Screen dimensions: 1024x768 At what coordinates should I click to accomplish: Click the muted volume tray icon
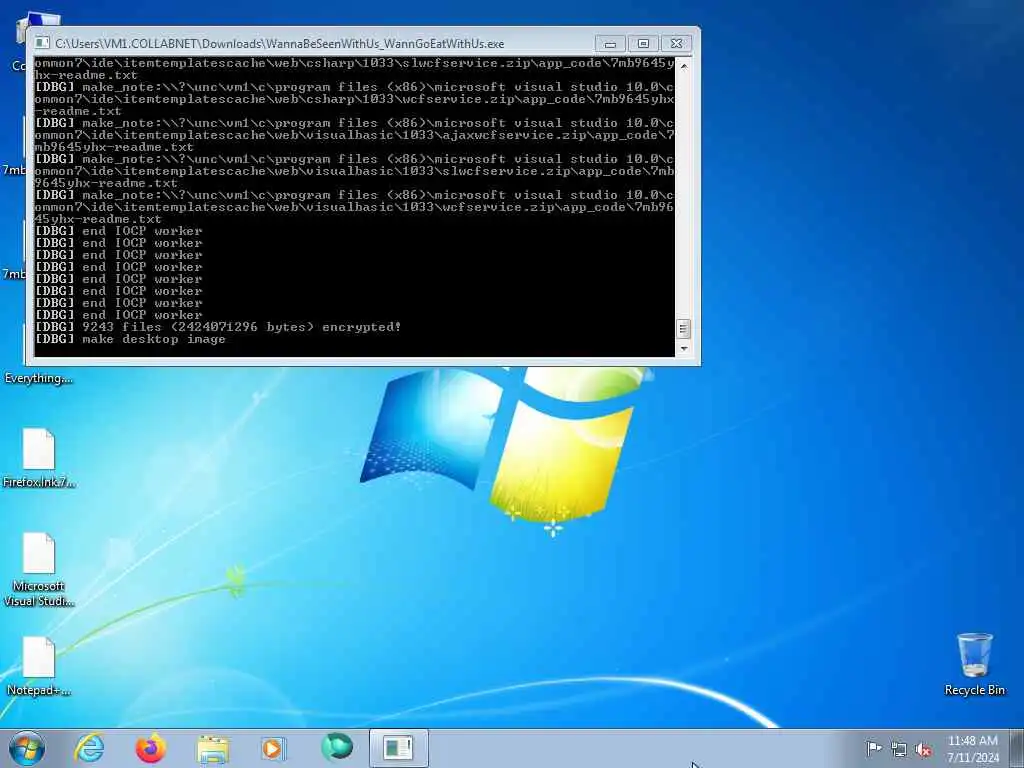(923, 749)
